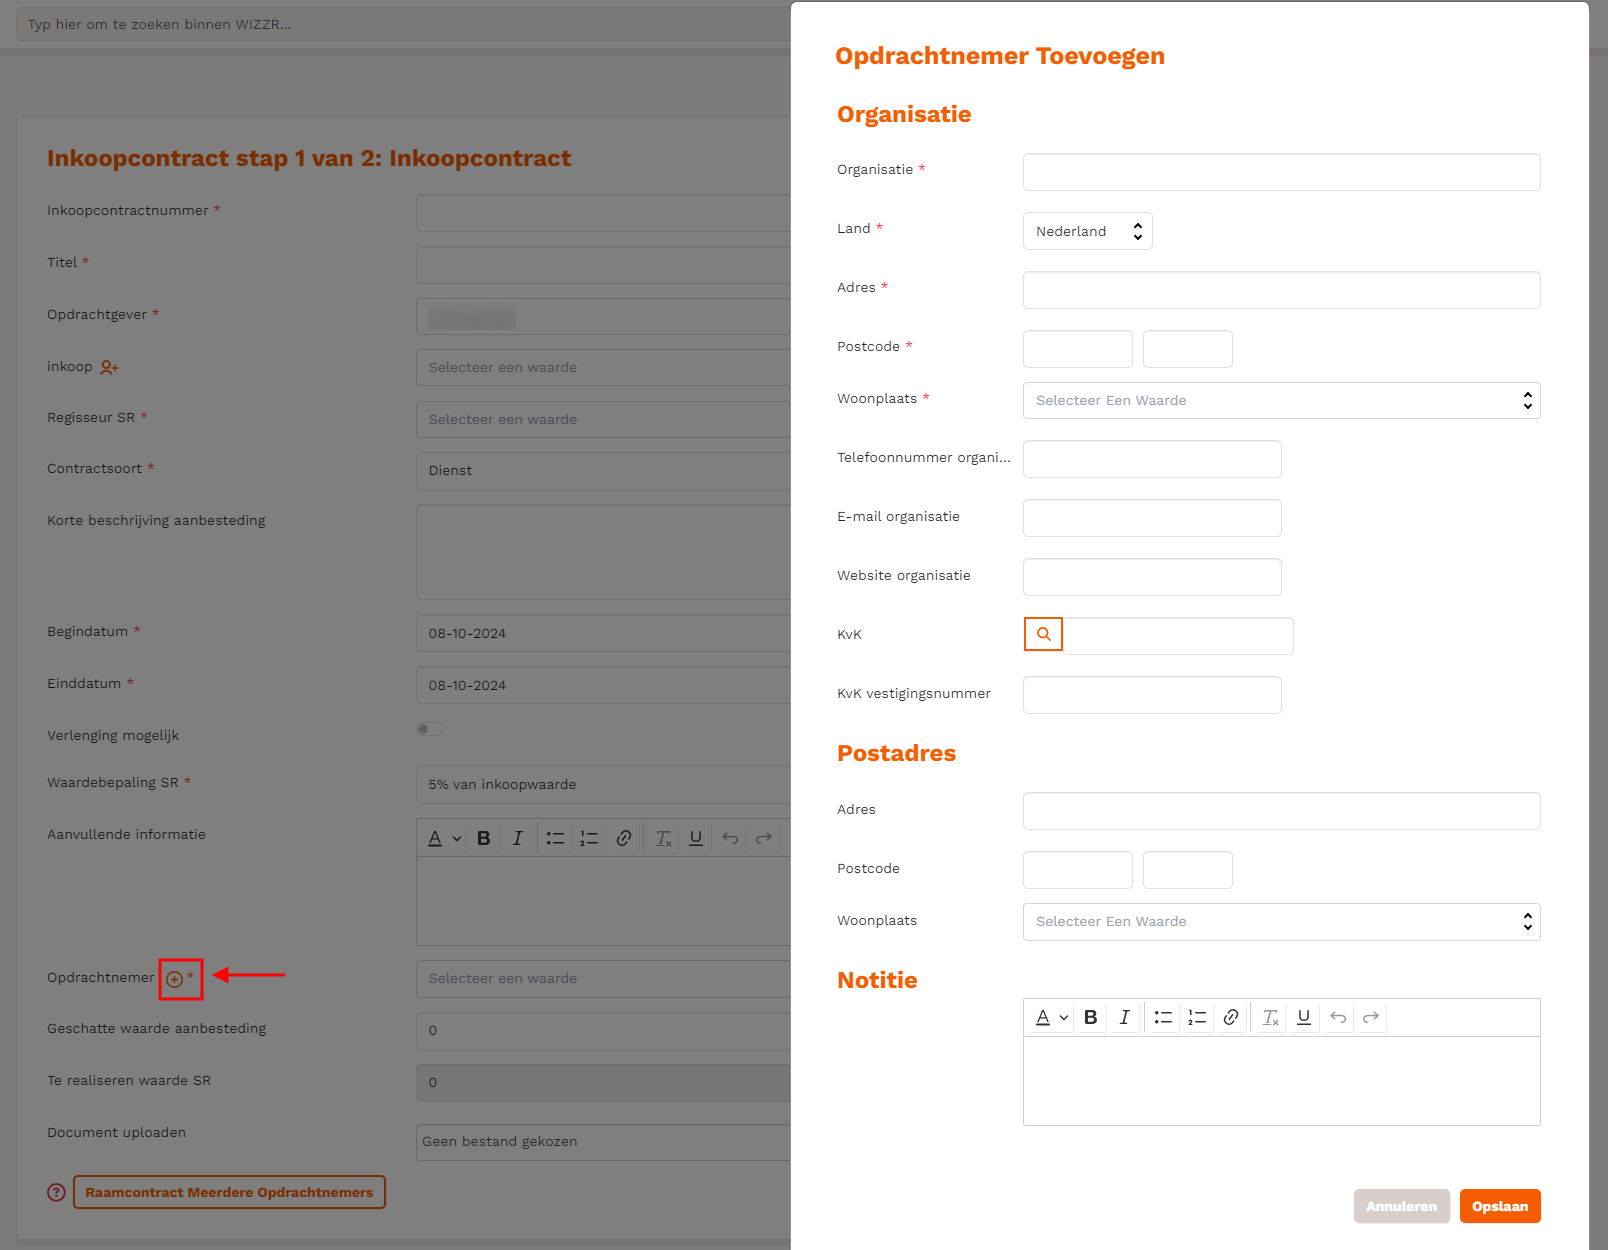Insert numbered list in Notitie editor

pyautogui.click(x=1197, y=1017)
